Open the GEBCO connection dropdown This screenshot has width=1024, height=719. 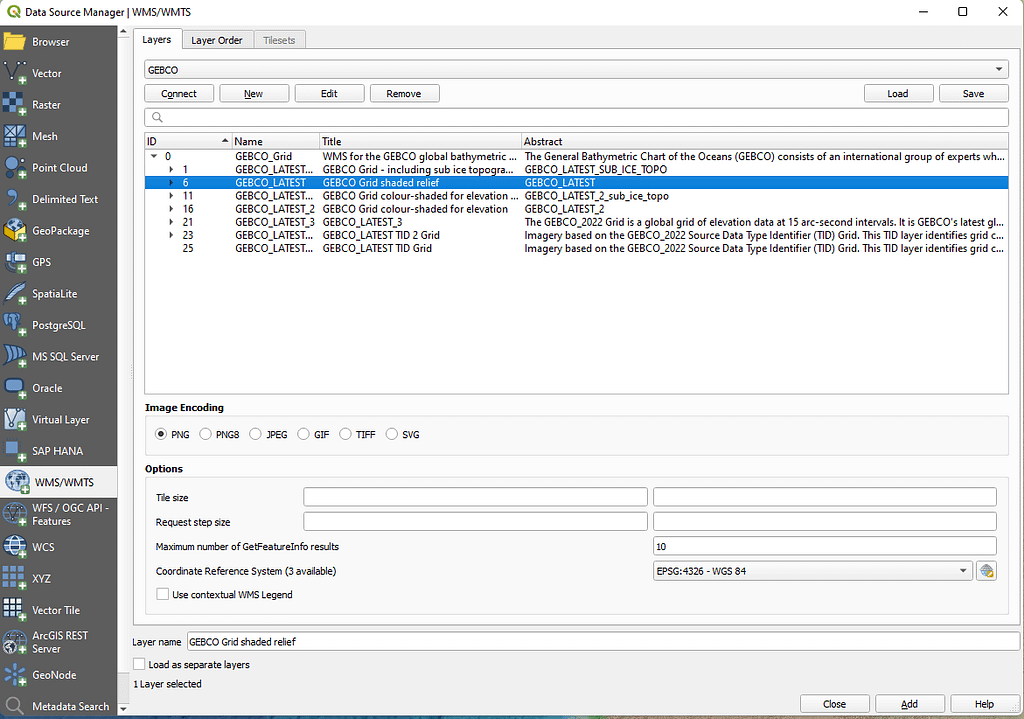click(x=576, y=70)
